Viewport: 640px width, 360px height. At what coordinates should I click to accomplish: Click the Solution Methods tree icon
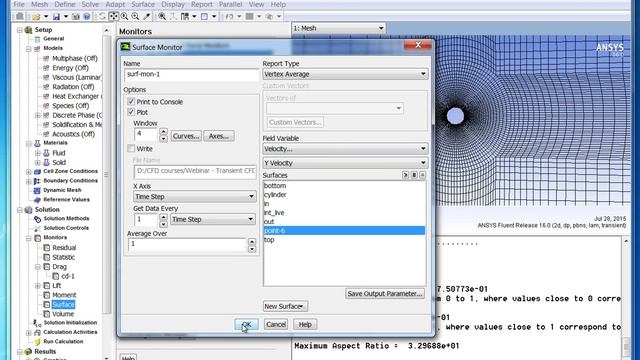37,219
